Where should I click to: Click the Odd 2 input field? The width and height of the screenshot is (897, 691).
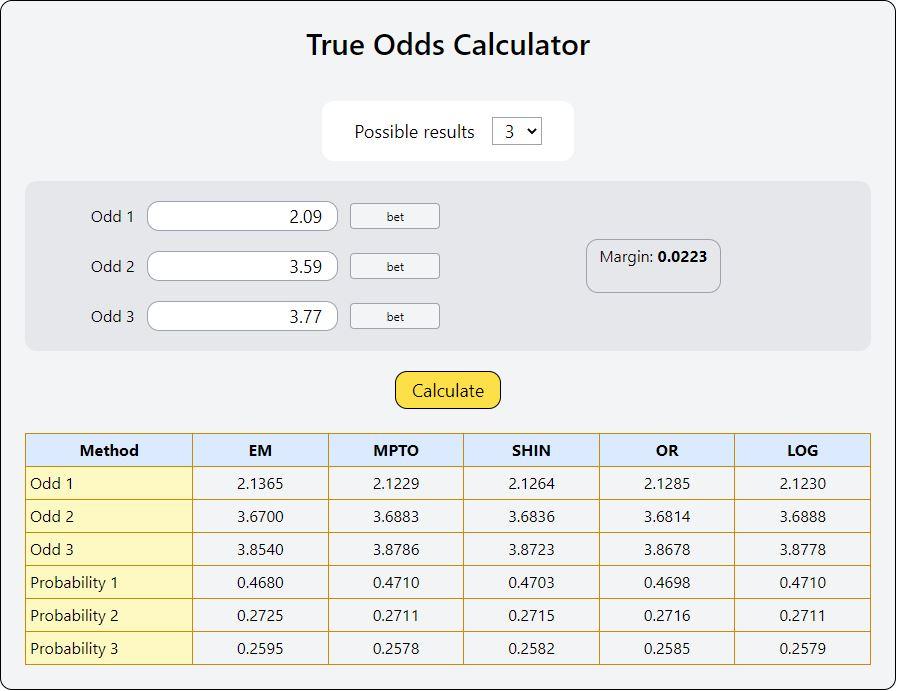(243, 266)
